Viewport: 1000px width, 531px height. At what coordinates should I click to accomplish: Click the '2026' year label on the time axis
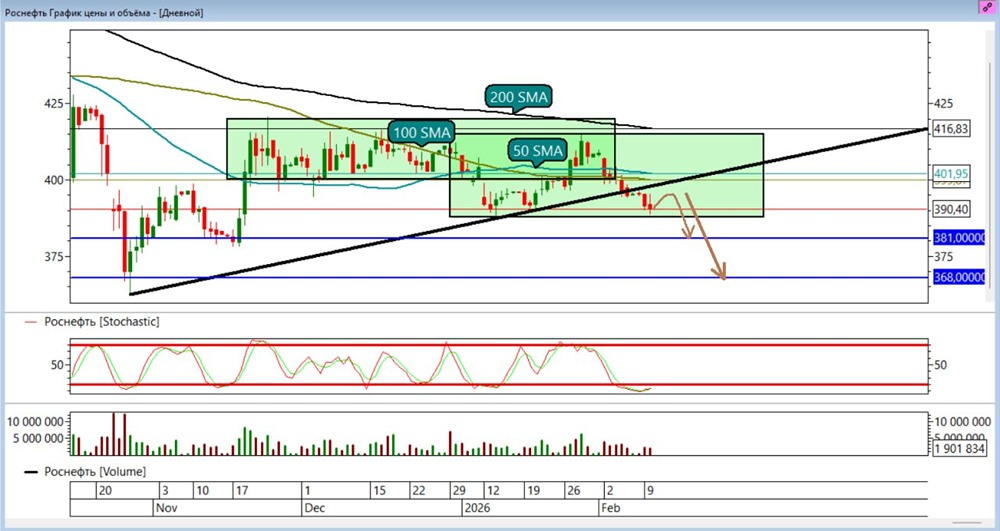(x=478, y=507)
